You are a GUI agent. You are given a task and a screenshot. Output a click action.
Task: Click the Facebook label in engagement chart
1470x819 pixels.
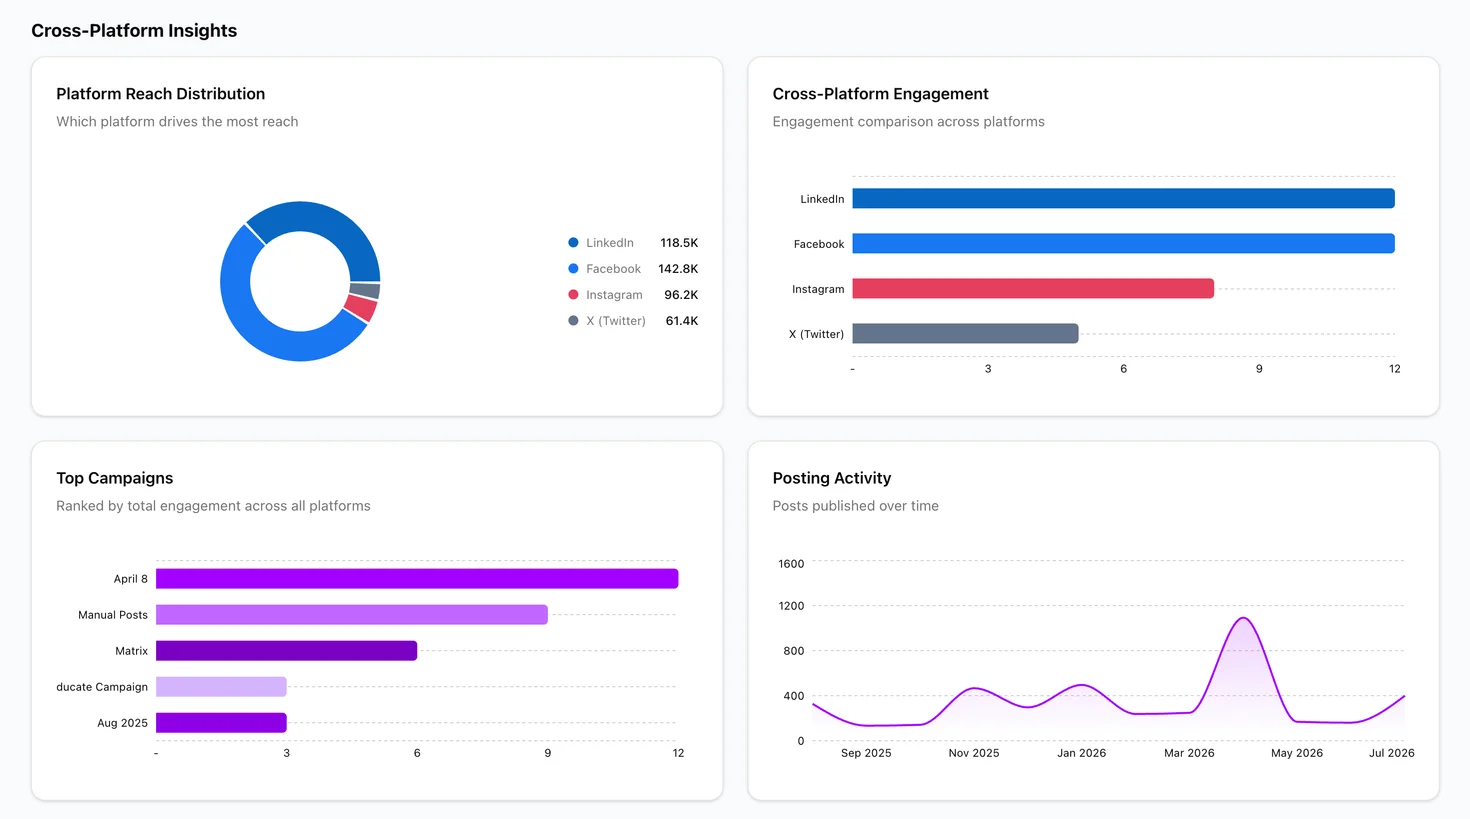point(819,244)
